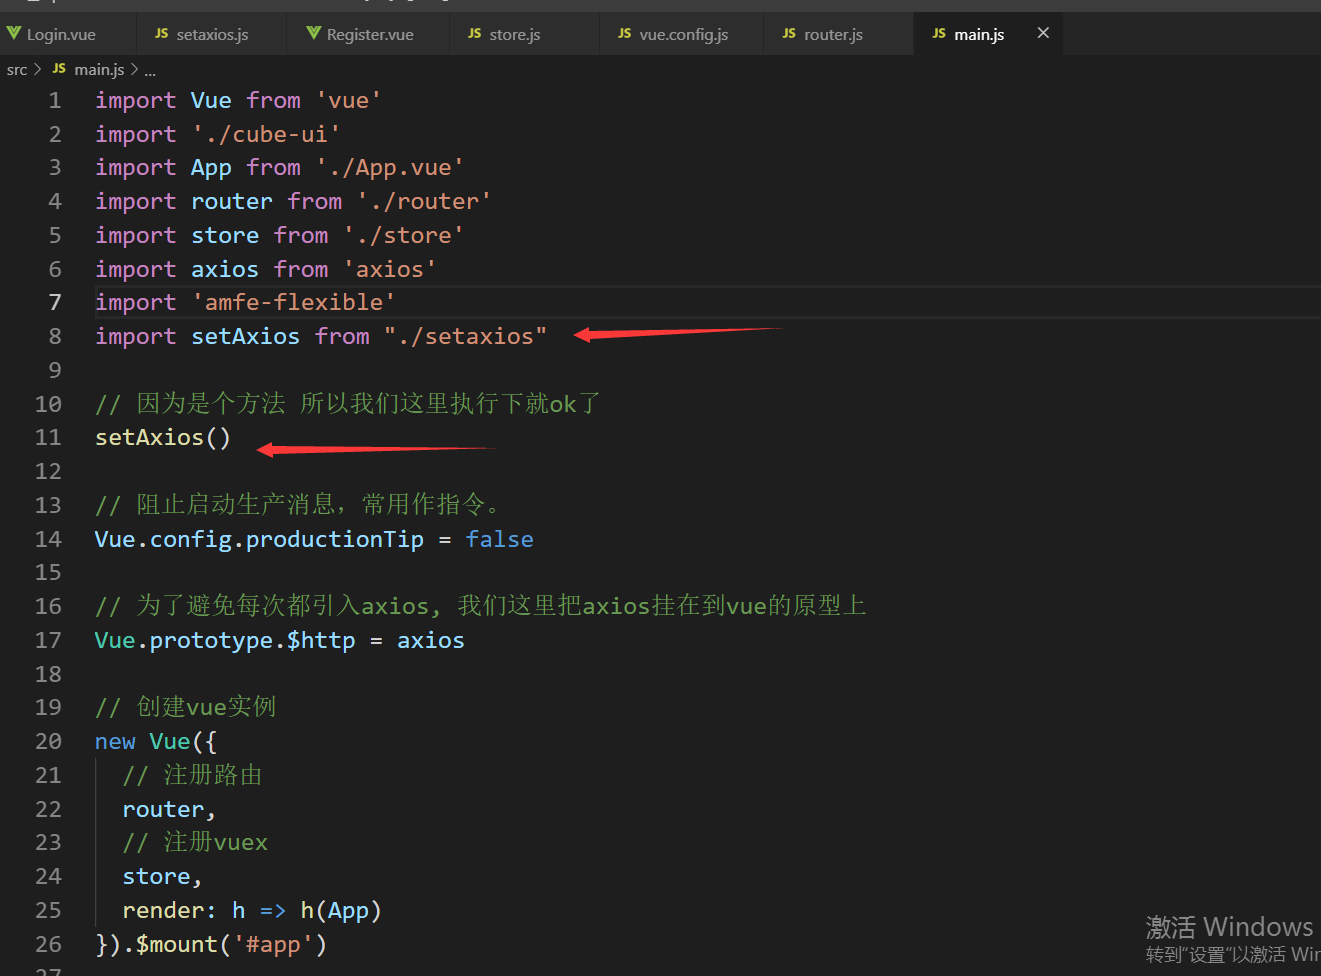Click line number 11 in the gutter
Screen dimensions: 1321x976
48,438
